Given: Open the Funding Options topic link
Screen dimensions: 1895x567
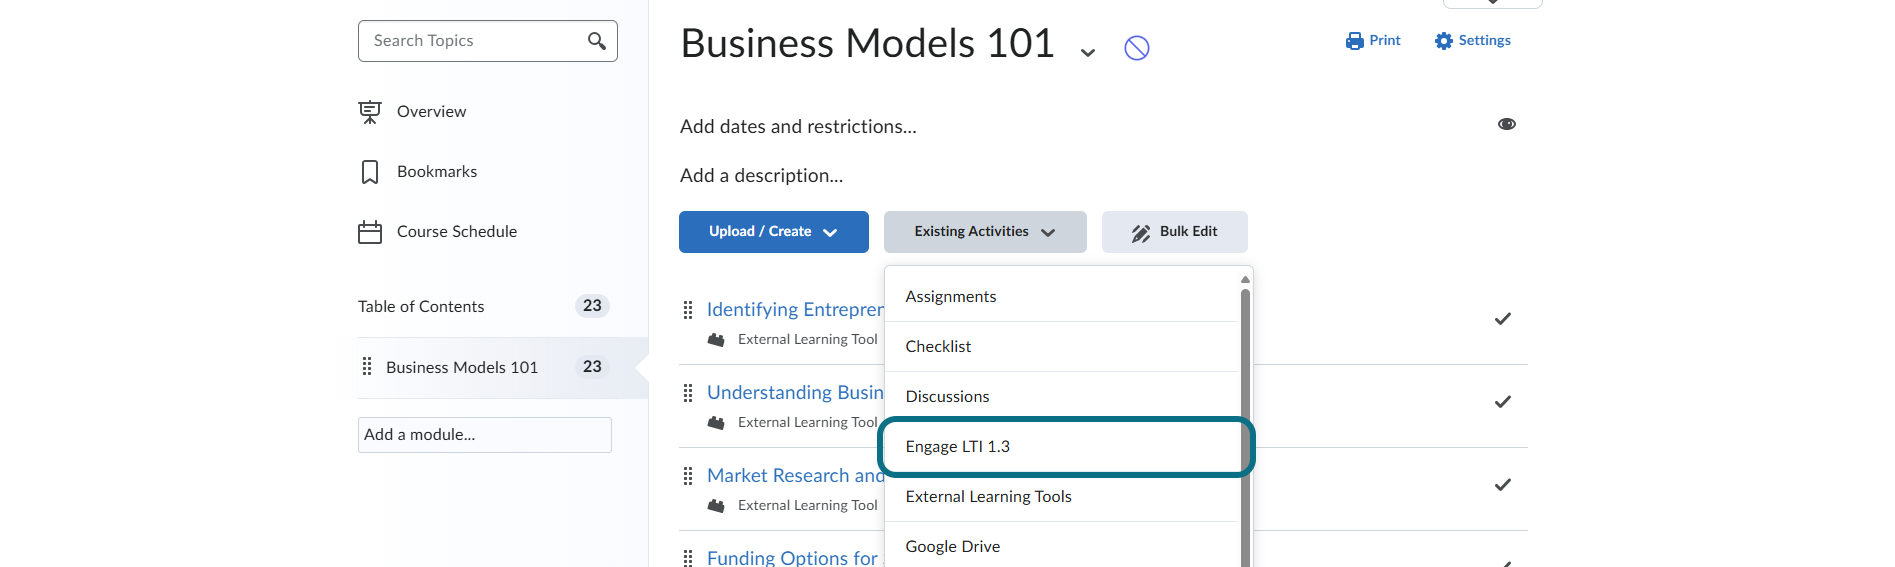Looking at the screenshot, I should tap(792, 558).
